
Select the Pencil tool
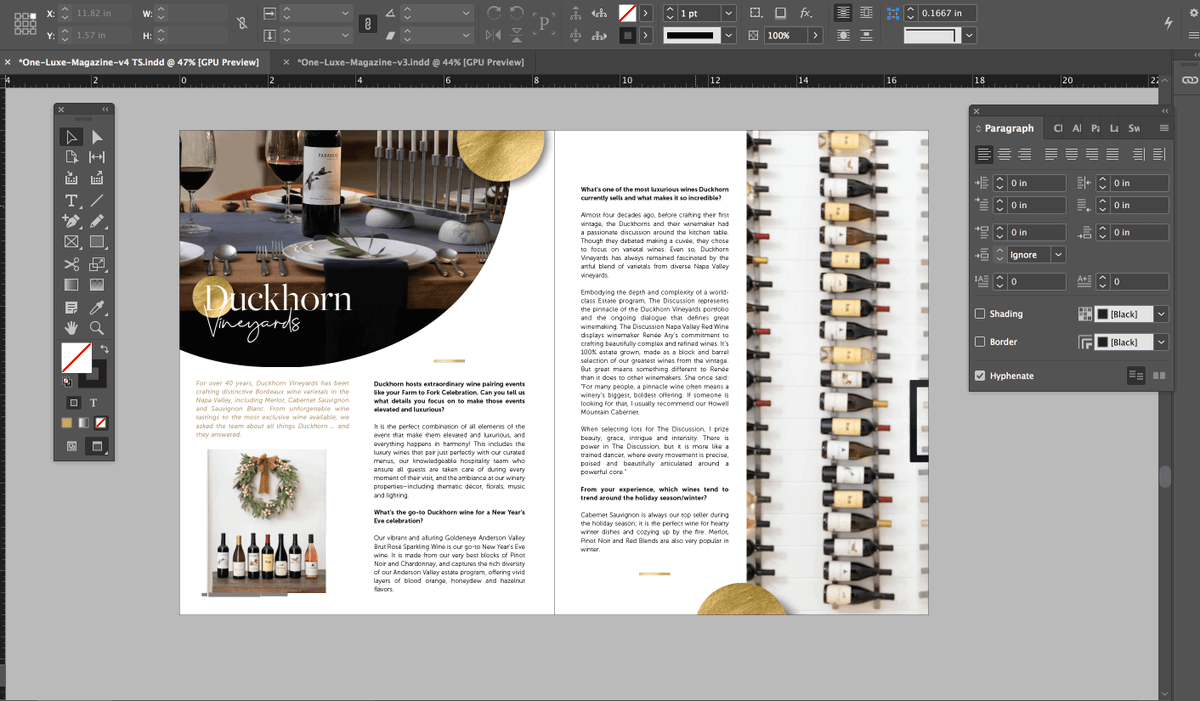pos(97,221)
